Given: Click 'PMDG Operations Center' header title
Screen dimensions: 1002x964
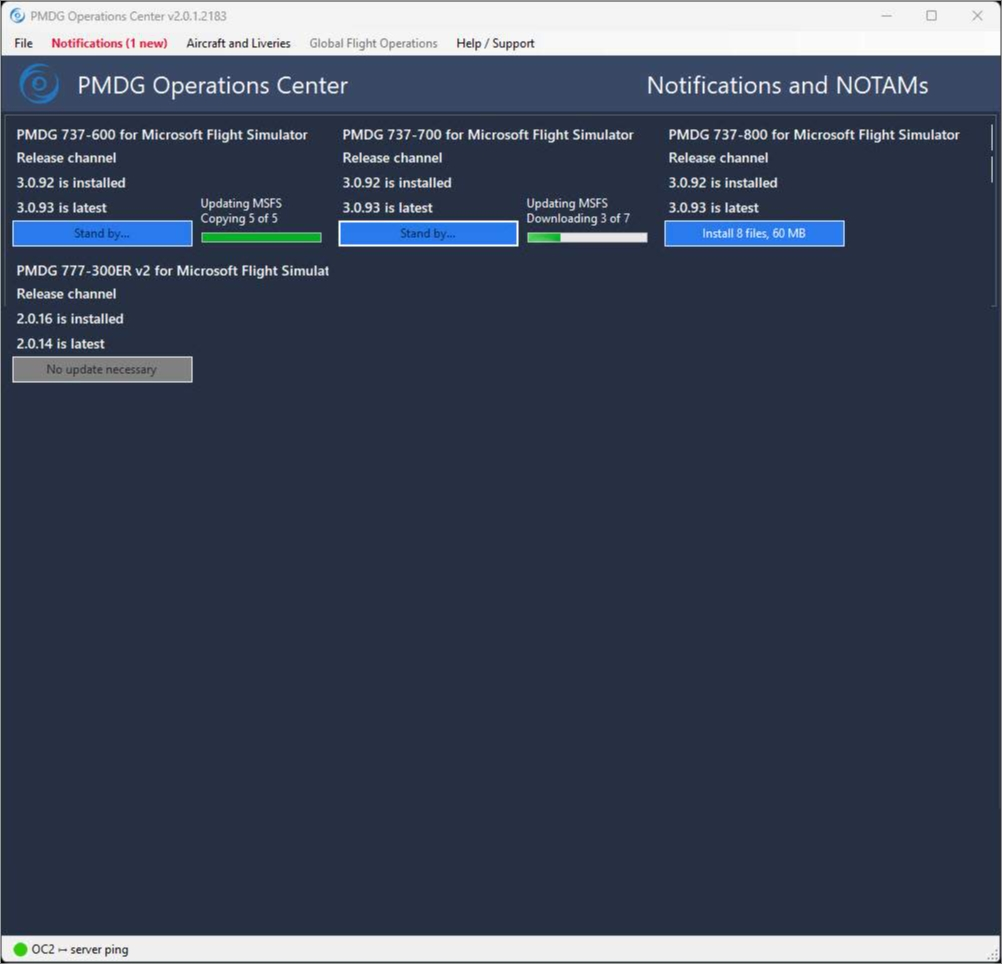Looking at the screenshot, I should click(212, 85).
